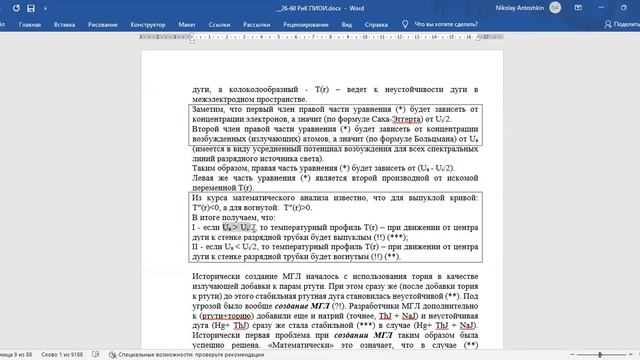Viewport: 640px width, 360px height.
Task: Open the Макет tab
Action: [x=187, y=24]
